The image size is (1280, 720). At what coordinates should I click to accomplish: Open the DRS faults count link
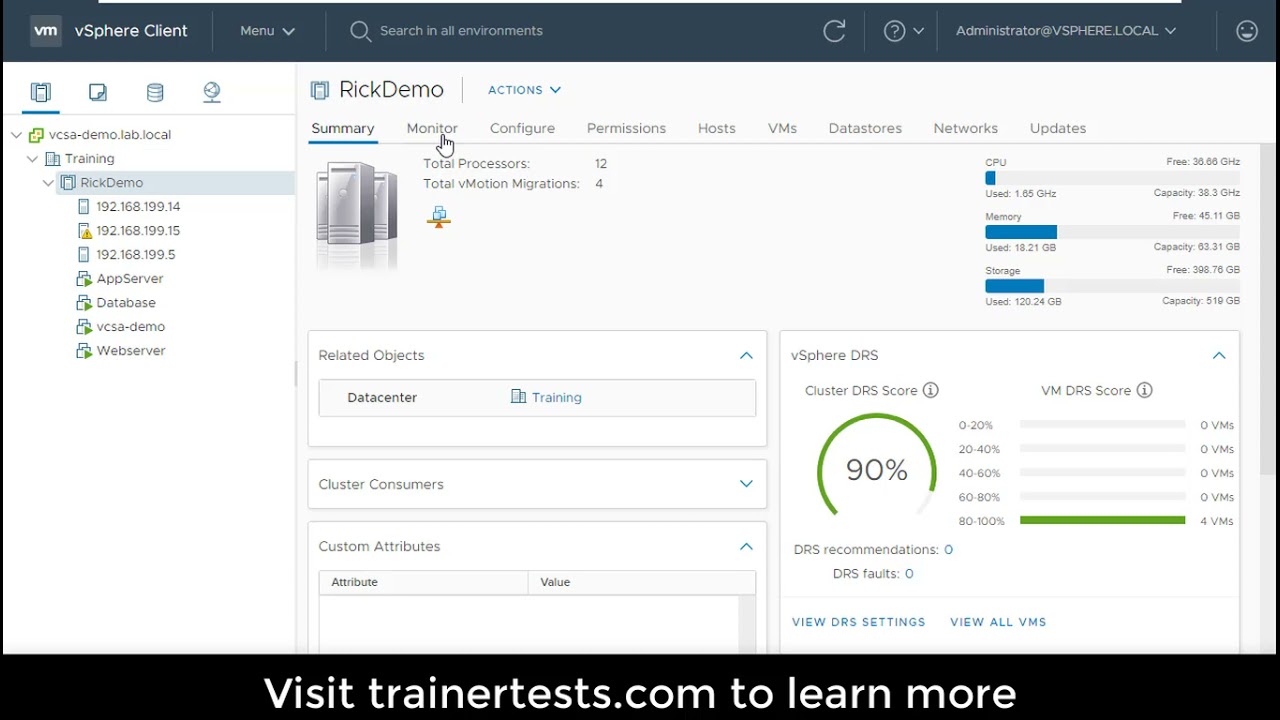point(909,574)
